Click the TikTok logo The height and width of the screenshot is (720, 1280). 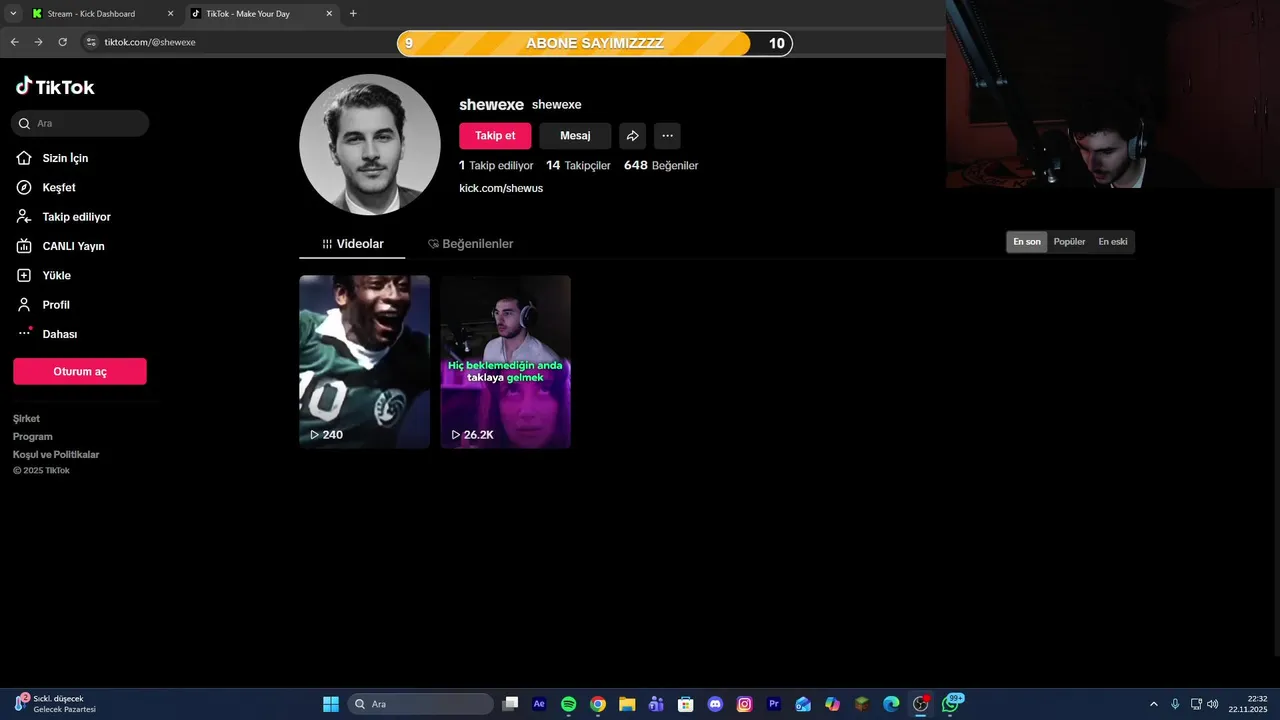coord(55,87)
